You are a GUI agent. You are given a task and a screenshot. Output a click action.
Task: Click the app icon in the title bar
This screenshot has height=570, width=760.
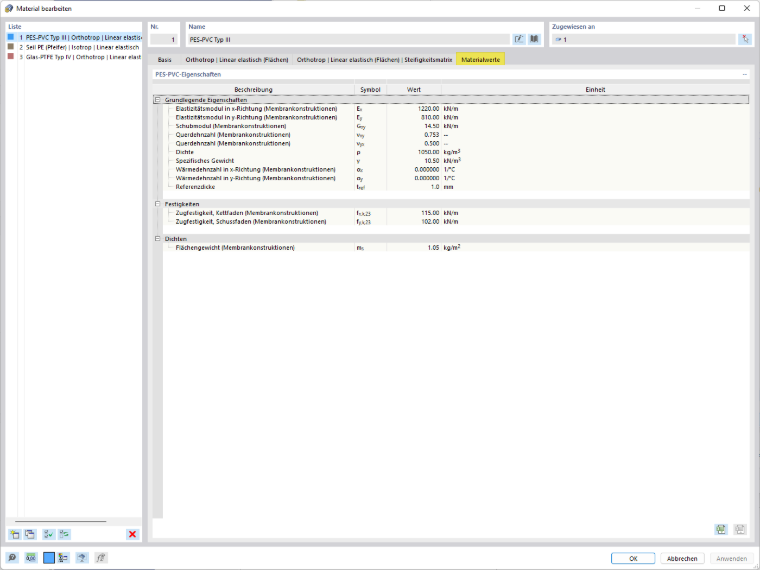(9, 8)
